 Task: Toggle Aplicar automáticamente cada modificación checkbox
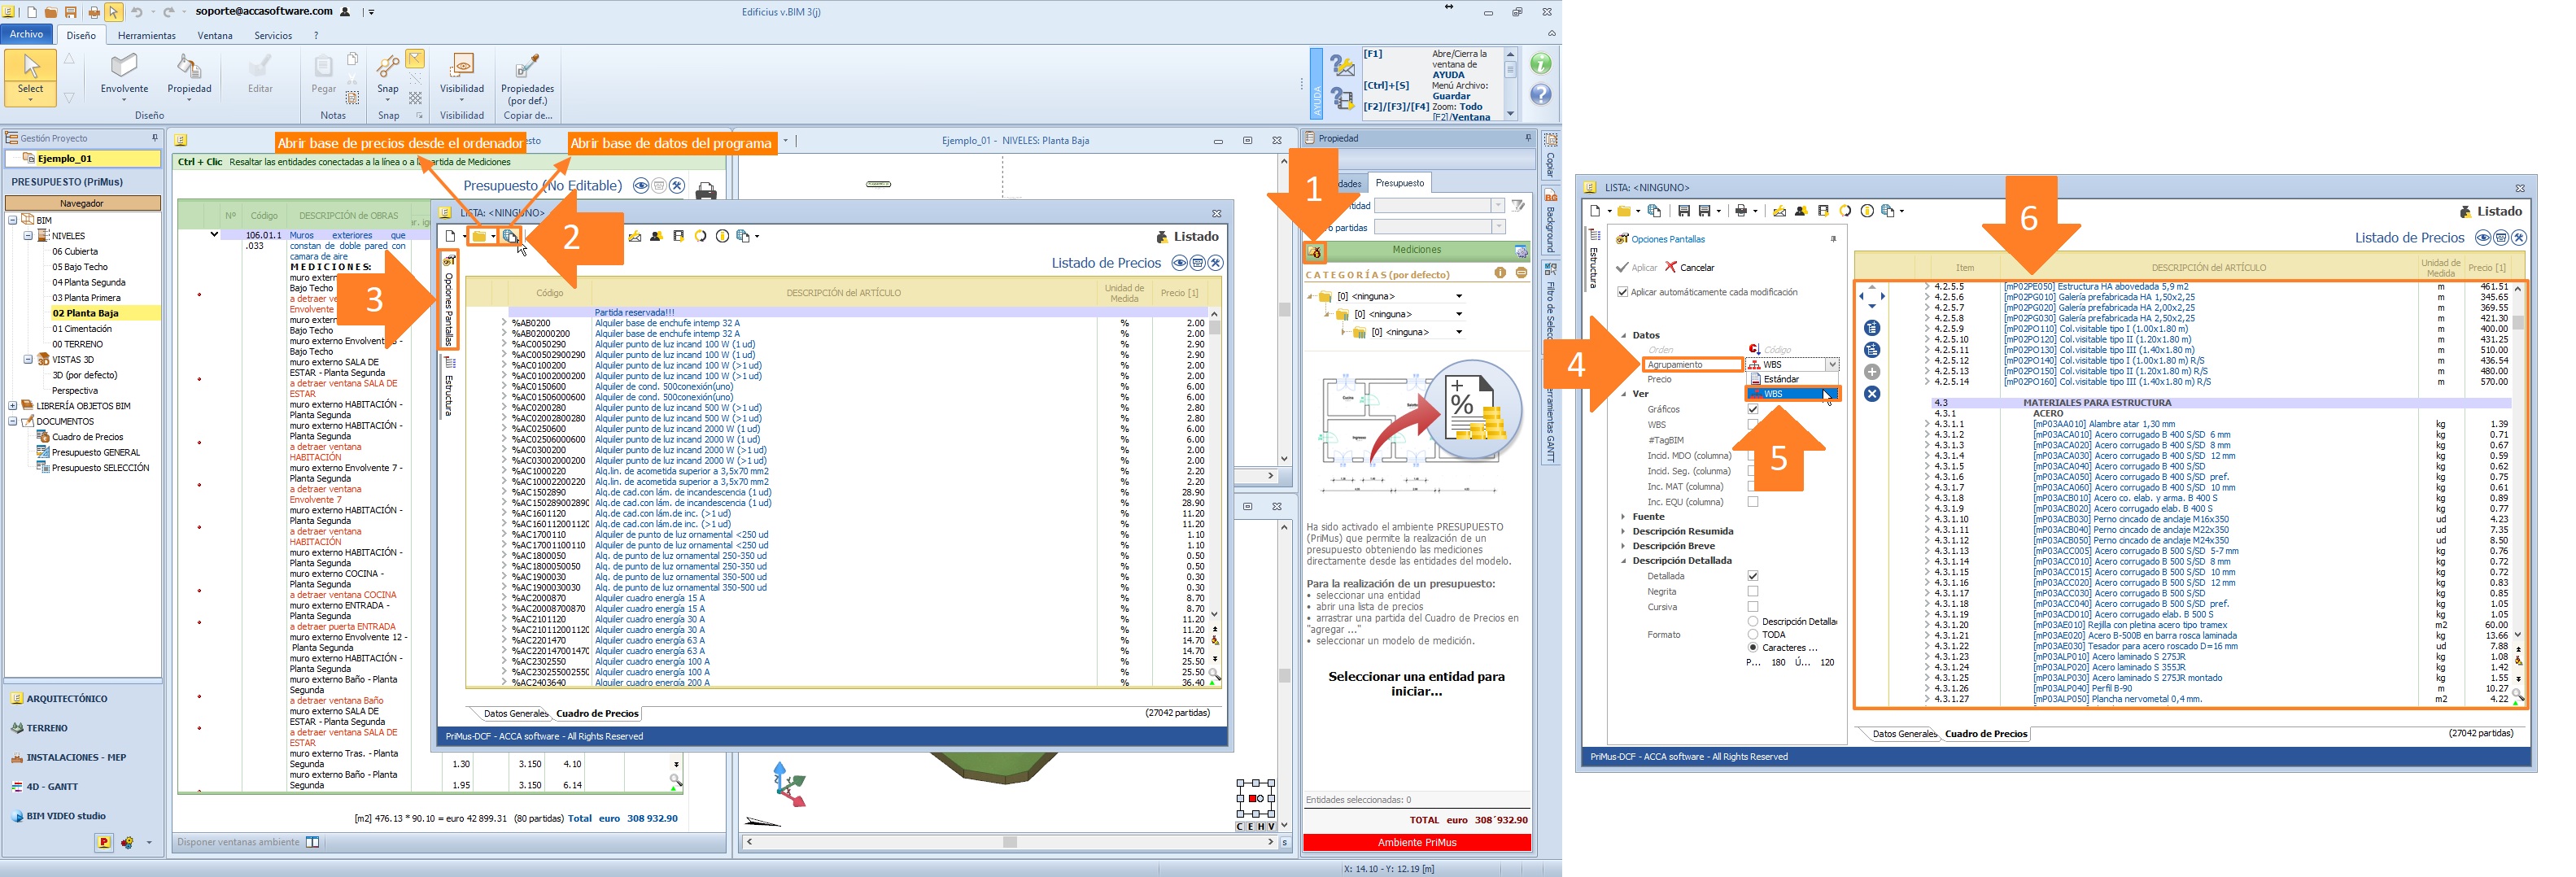click(x=1622, y=292)
